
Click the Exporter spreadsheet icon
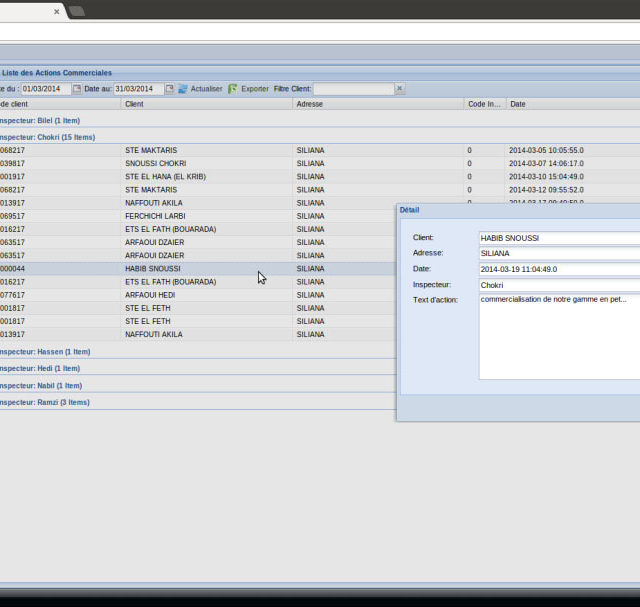(x=233, y=89)
